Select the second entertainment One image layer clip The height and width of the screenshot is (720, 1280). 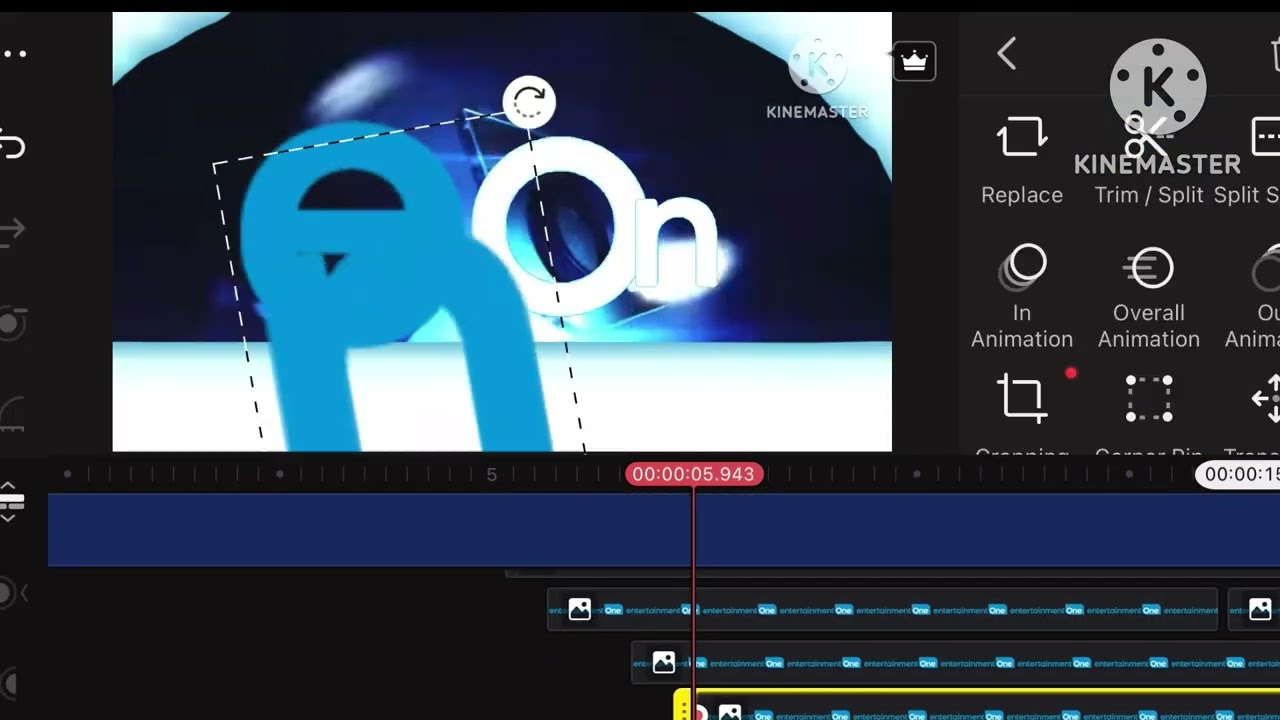955,662
